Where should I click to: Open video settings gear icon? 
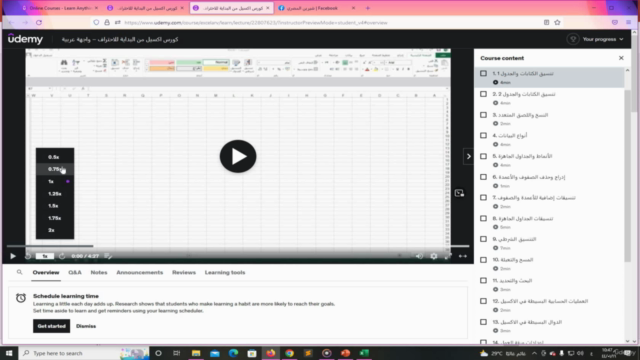[433, 256]
